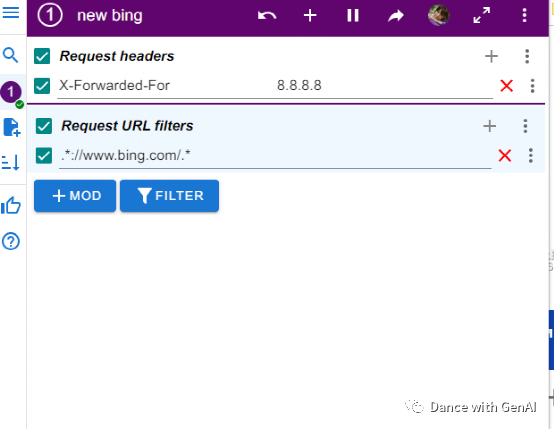Click the FILTER button

pyautogui.click(x=169, y=196)
